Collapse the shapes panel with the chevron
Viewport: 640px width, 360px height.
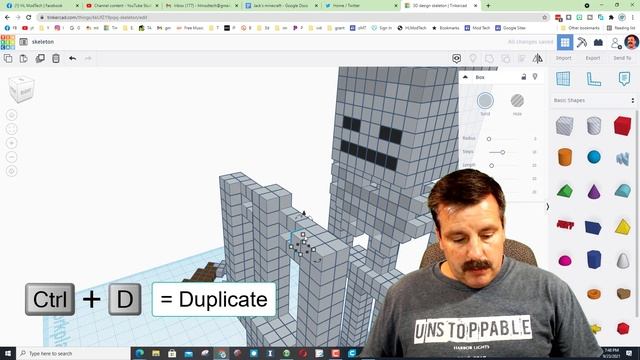pyautogui.click(x=547, y=207)
